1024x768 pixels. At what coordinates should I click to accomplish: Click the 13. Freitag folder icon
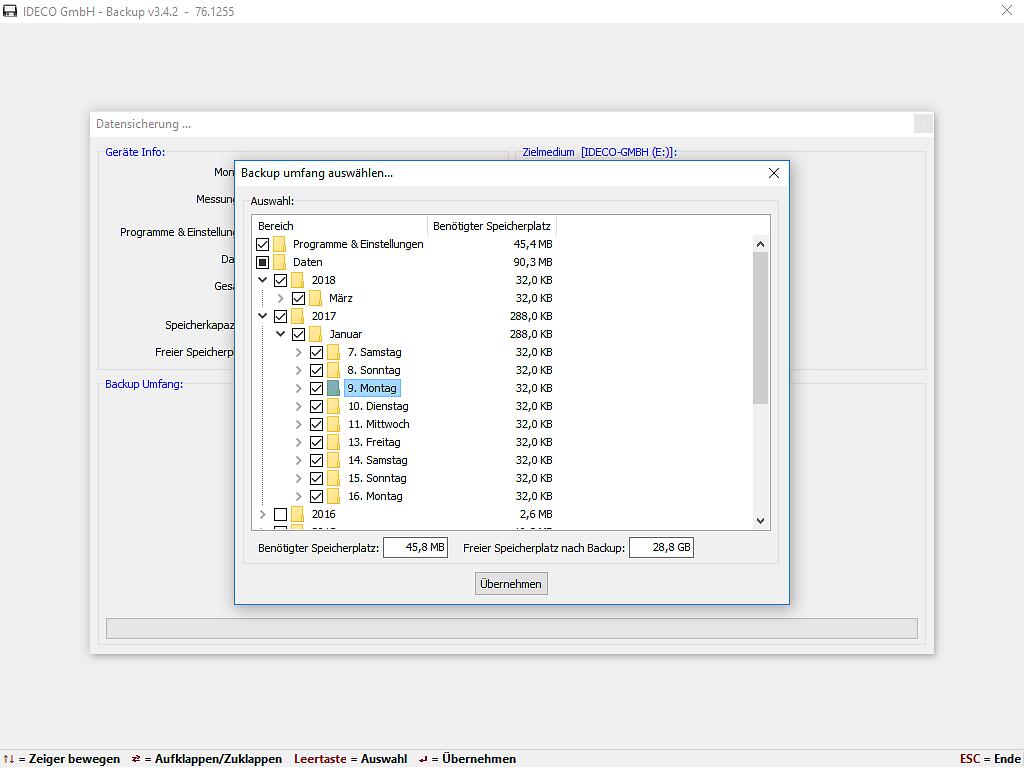334,442
